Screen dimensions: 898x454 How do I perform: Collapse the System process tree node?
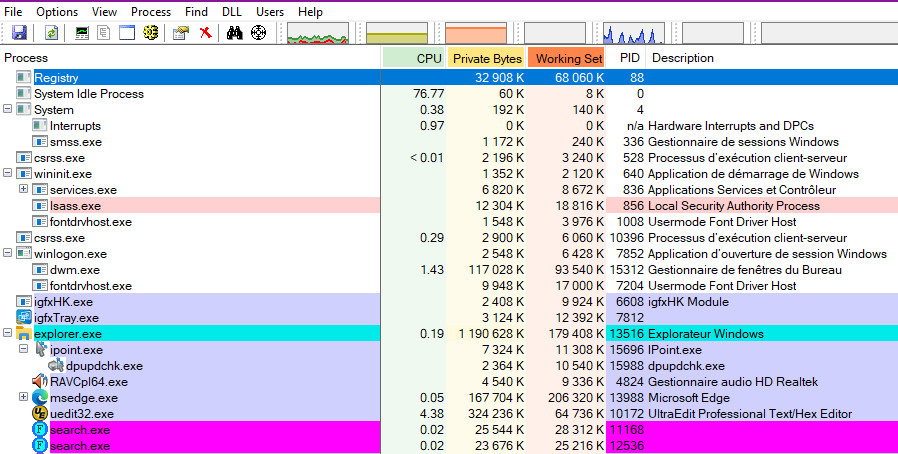pyautogui.click(x=7, y=109)
